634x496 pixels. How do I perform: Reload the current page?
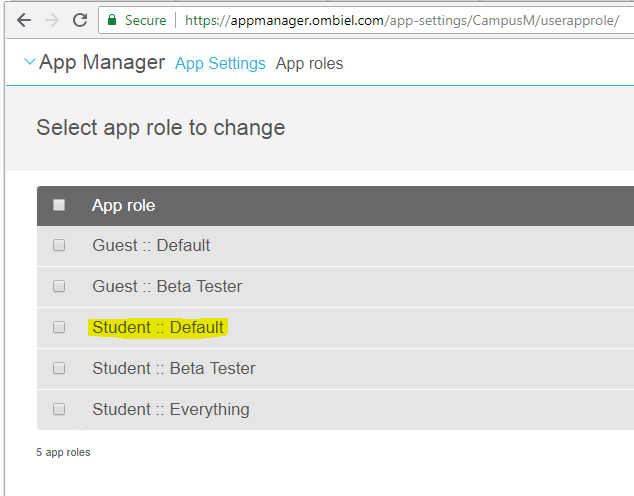click(x=80, y=20)
